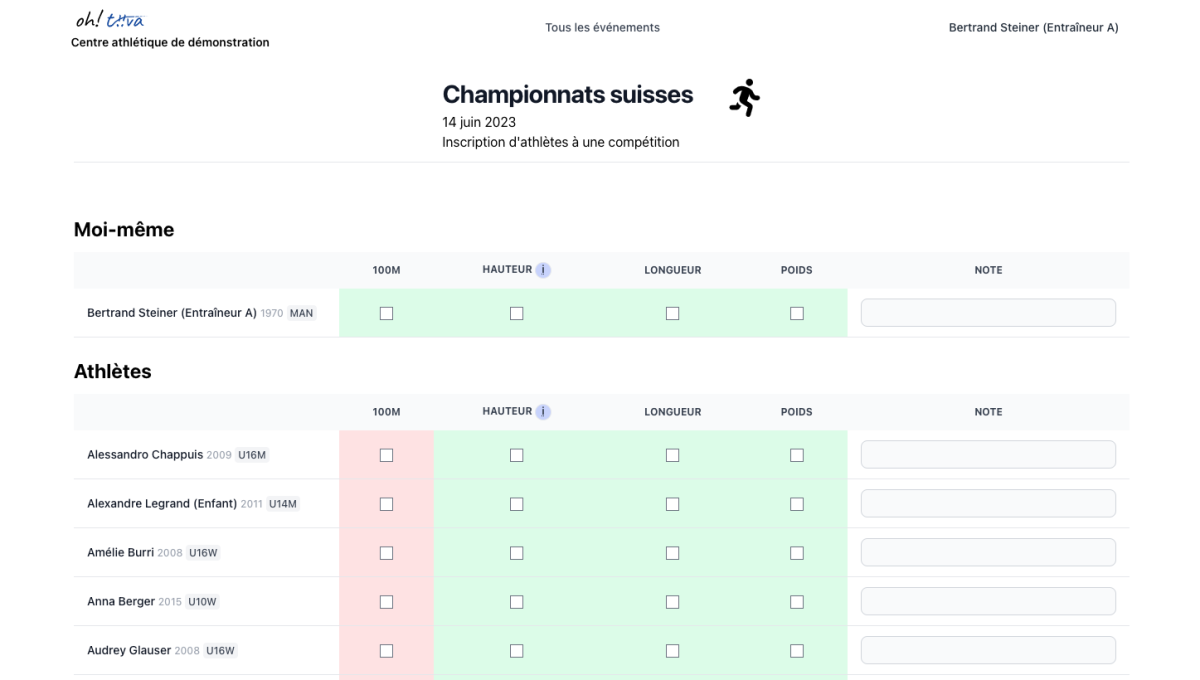Screen dimensions: 1200x680
Task: Click Centre athlétique de démonstration title
Action: tap(170, 43)
